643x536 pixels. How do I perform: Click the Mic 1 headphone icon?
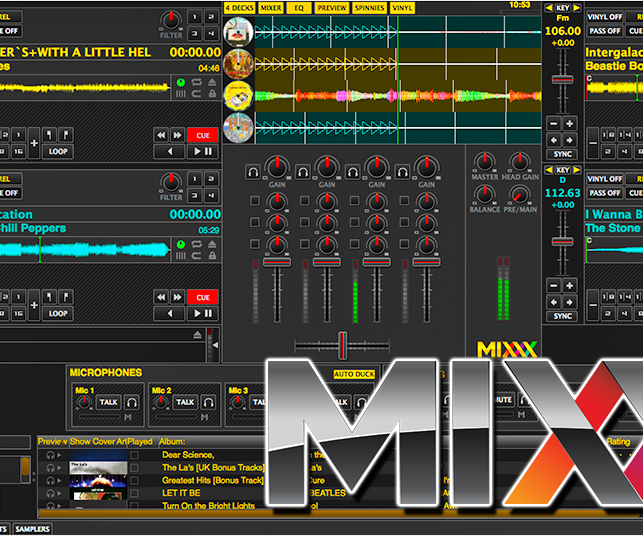click(132, 402)
